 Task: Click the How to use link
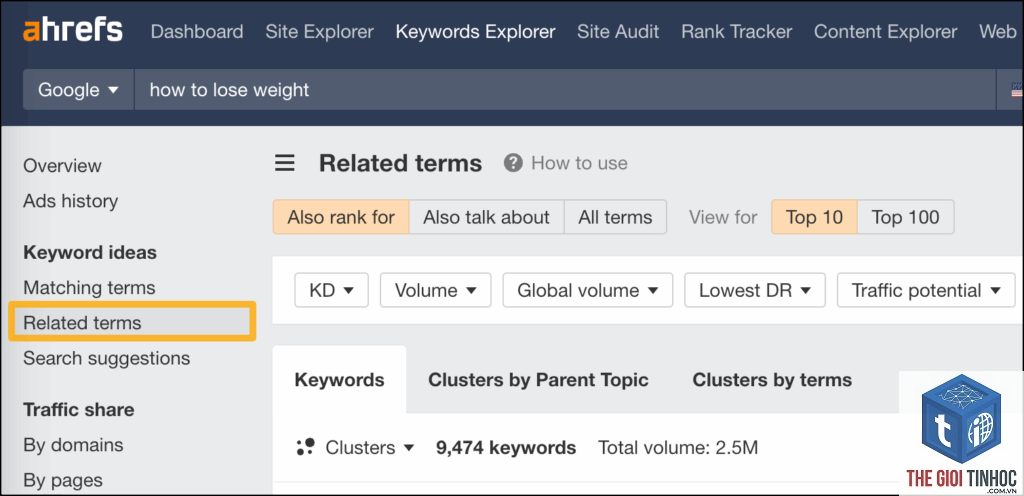579,163
